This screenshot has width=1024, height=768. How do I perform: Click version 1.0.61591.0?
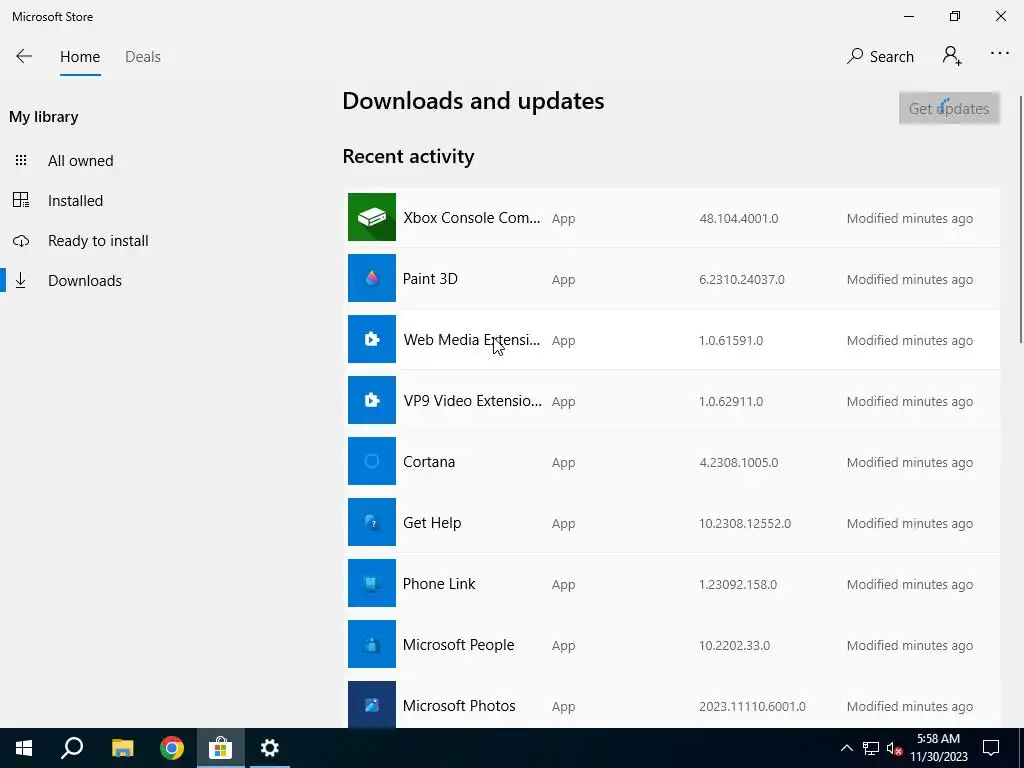coord(731,340)
